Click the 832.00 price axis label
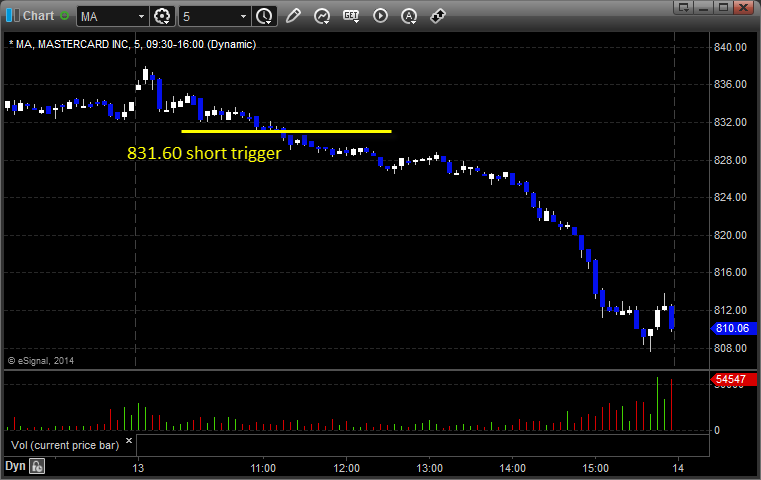Viewport: 761px width, 480px height. pyautogui.click(x=730, y=122)
